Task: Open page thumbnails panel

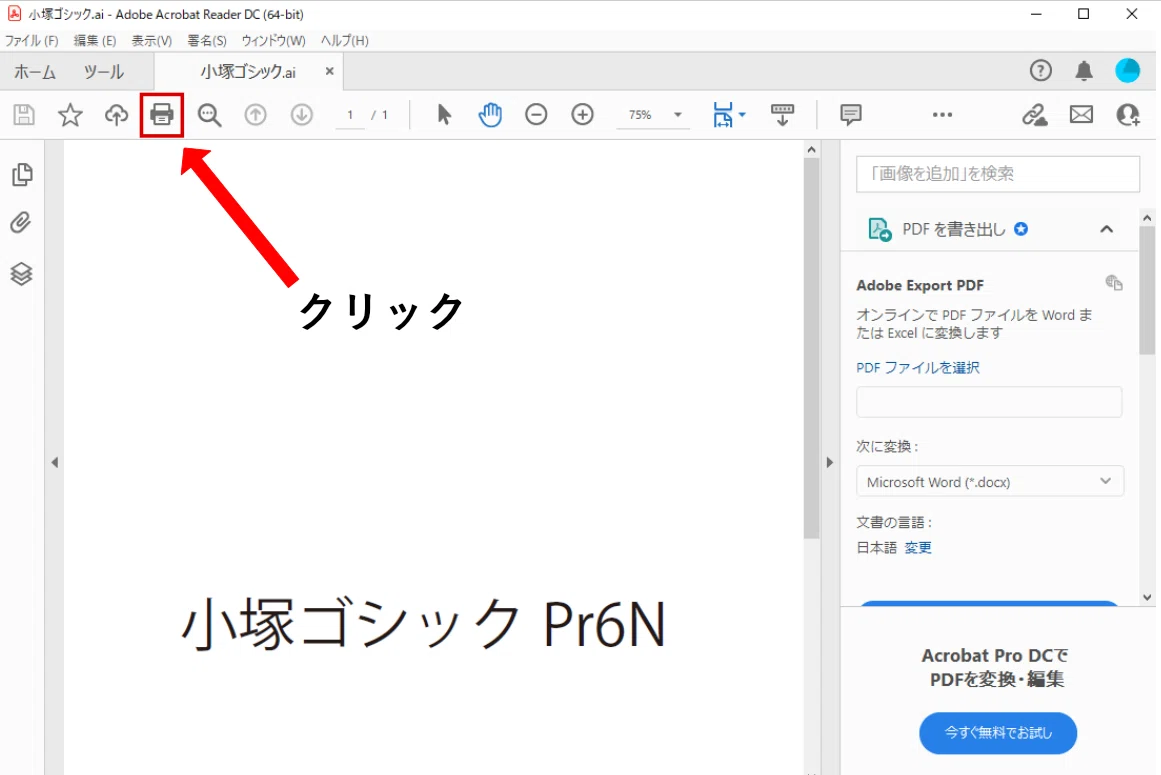Action: 22,175
